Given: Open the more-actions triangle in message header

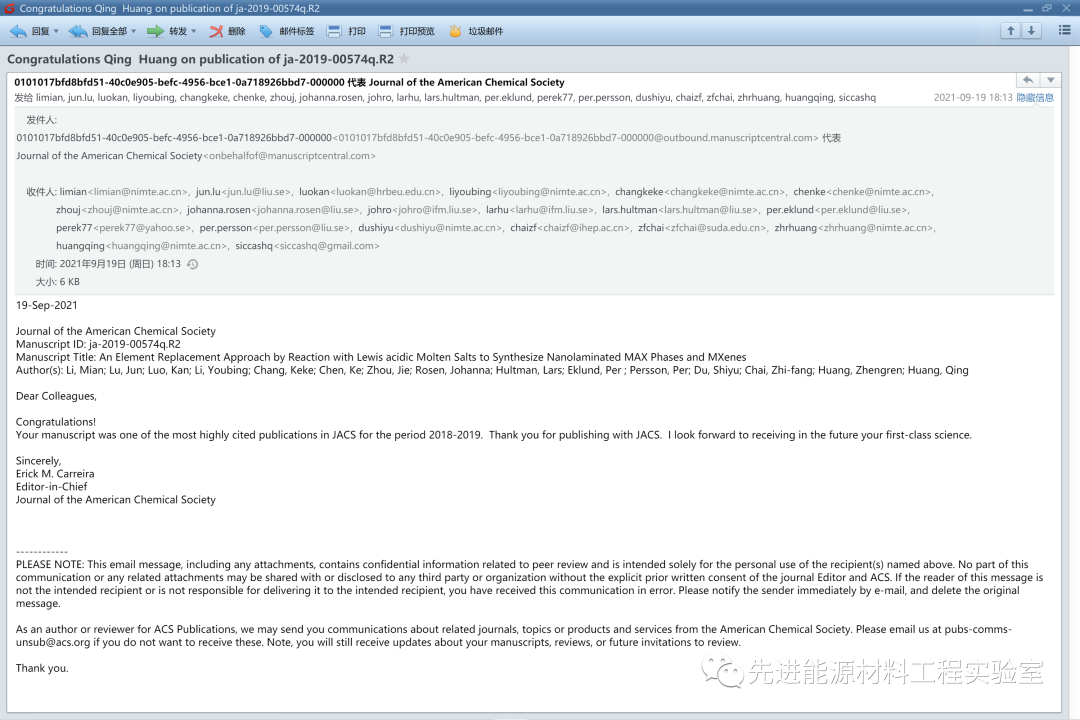Looking at the screenshot, I should click(1050, 81).
